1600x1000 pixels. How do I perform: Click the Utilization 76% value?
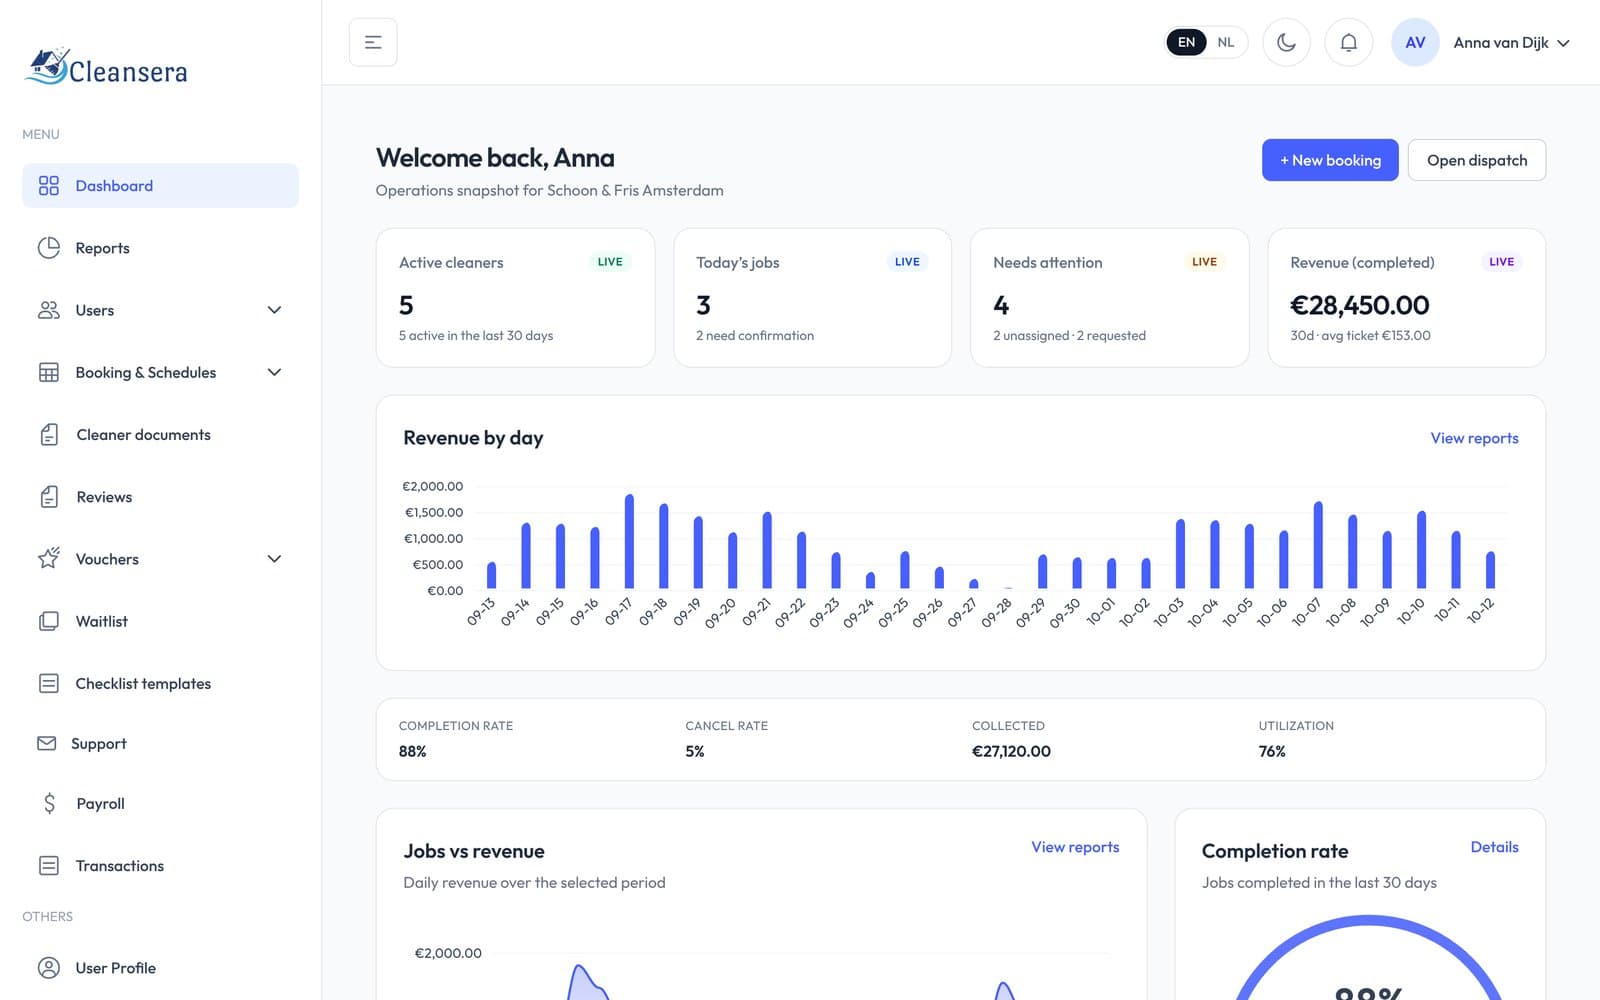point(1272,751)
